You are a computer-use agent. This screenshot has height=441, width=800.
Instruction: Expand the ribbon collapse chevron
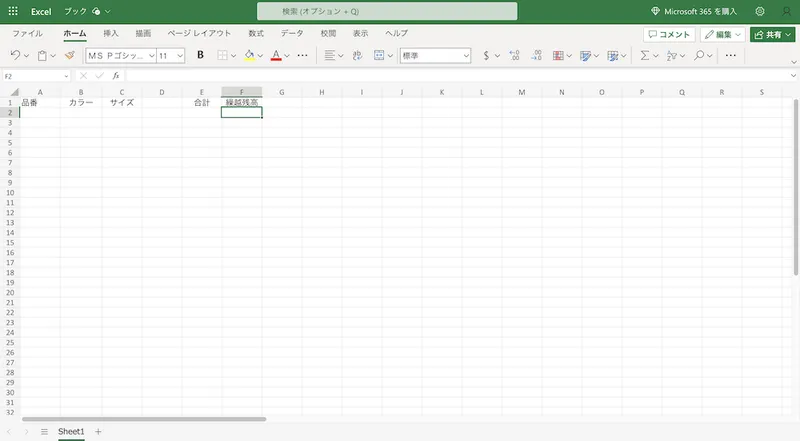coord(793,62)
